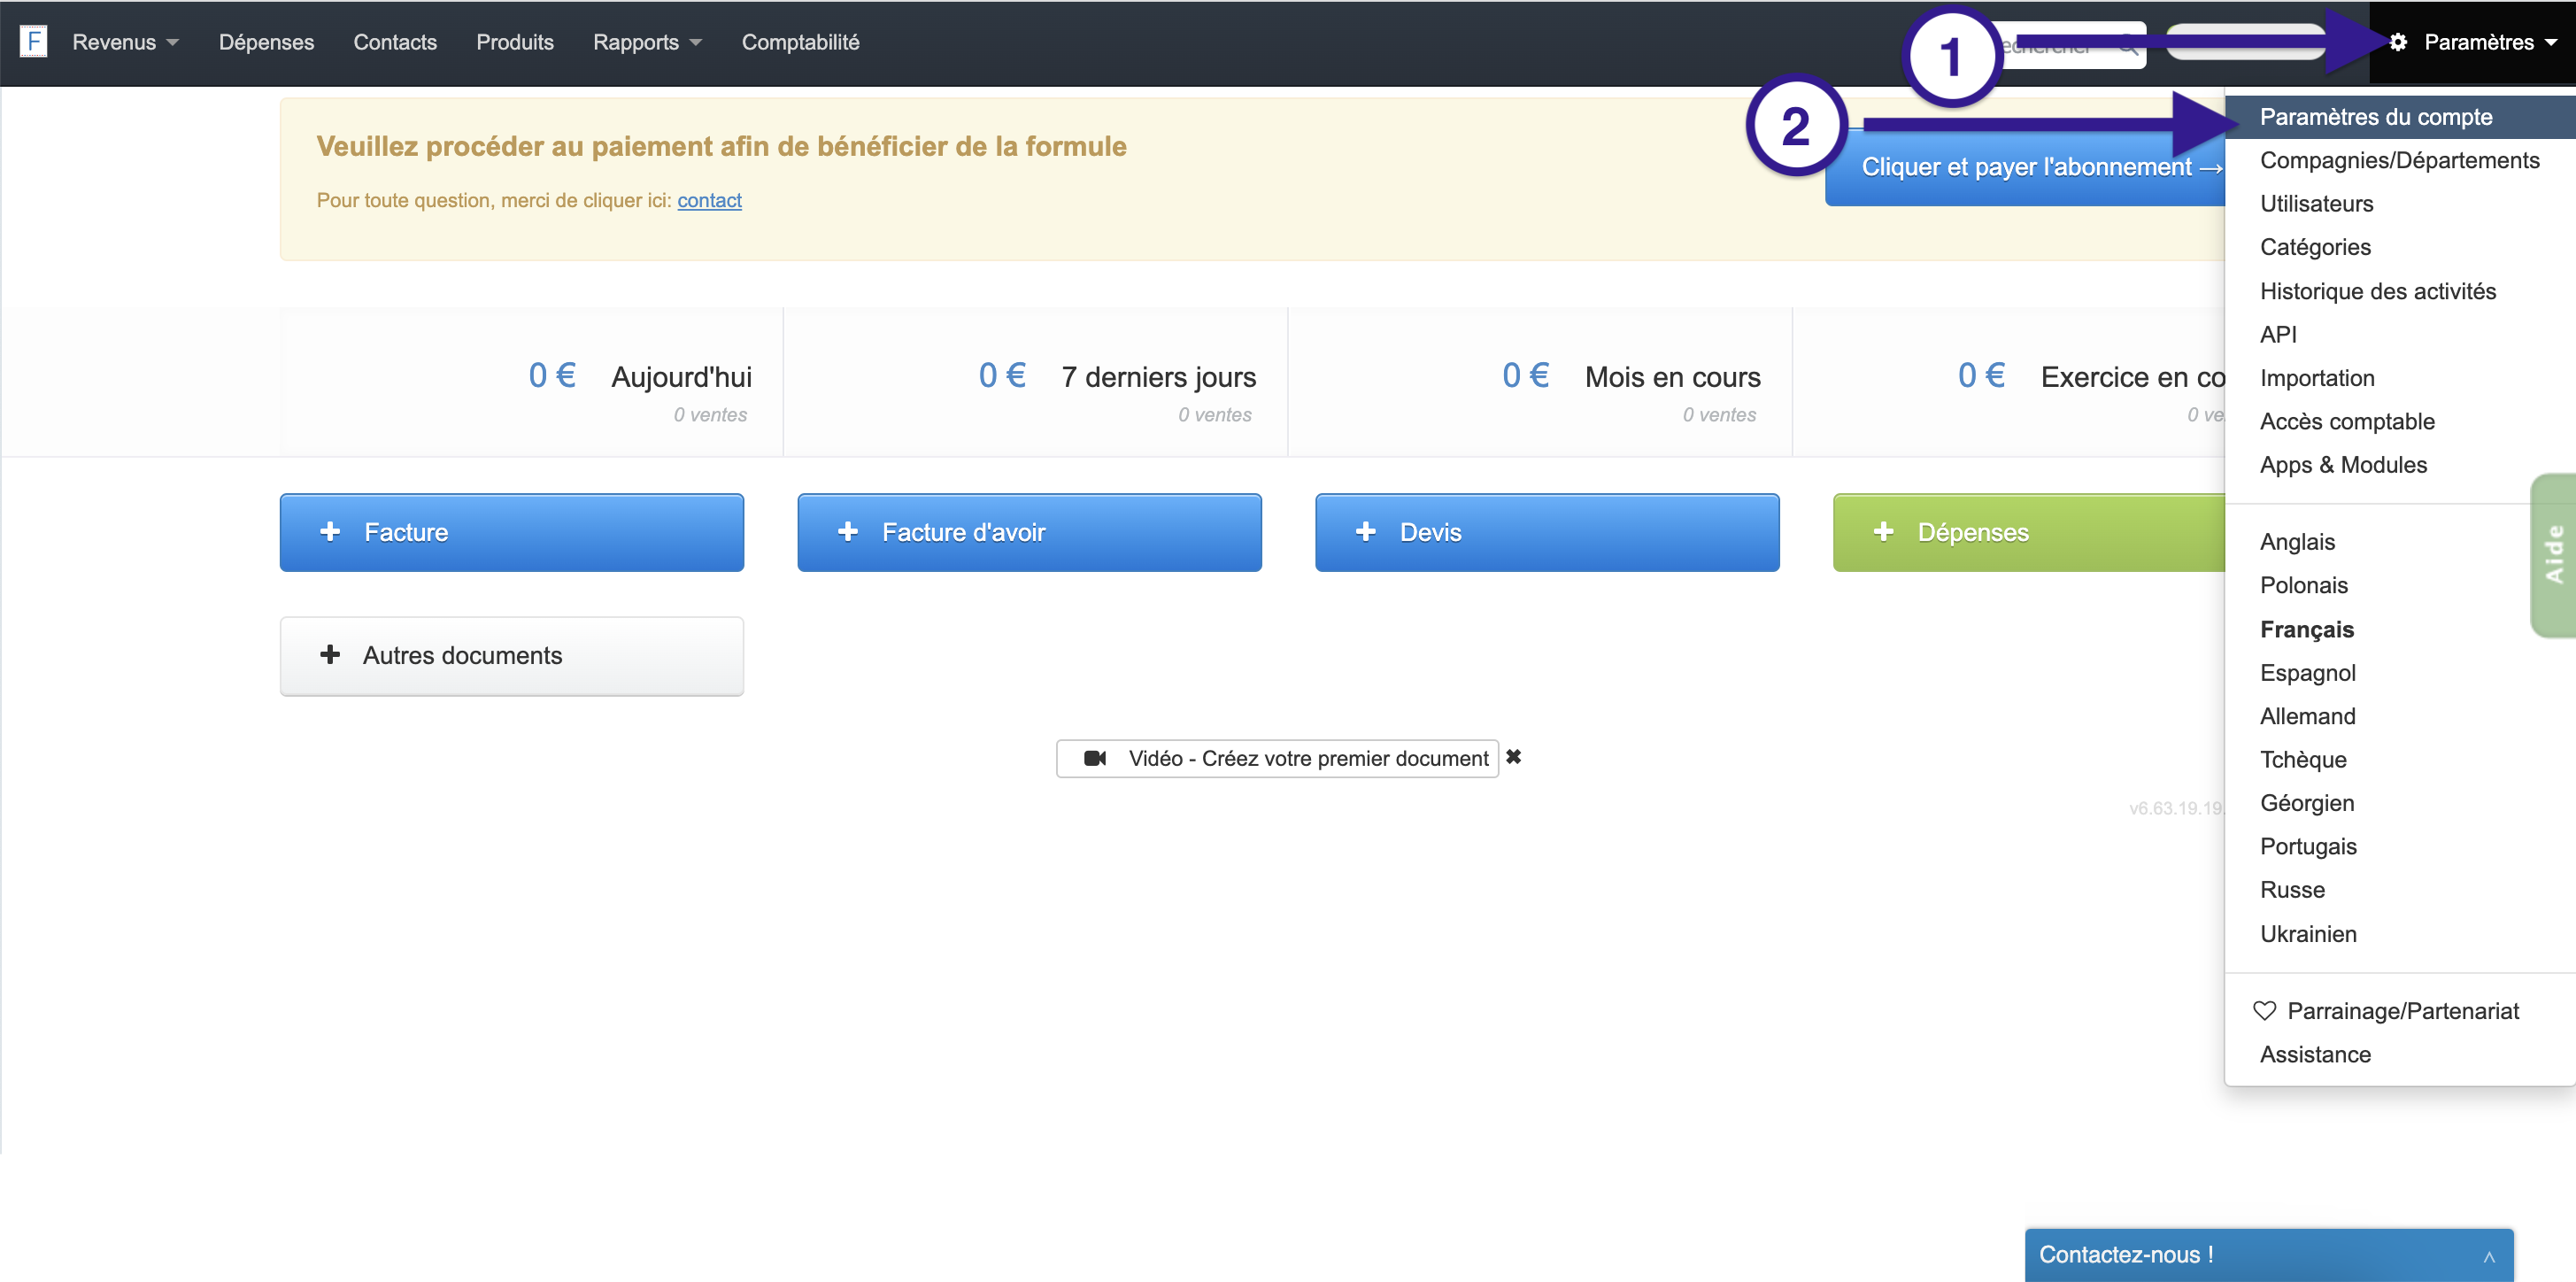
Task: Select the Français language option
Action: pos(2400,629)
